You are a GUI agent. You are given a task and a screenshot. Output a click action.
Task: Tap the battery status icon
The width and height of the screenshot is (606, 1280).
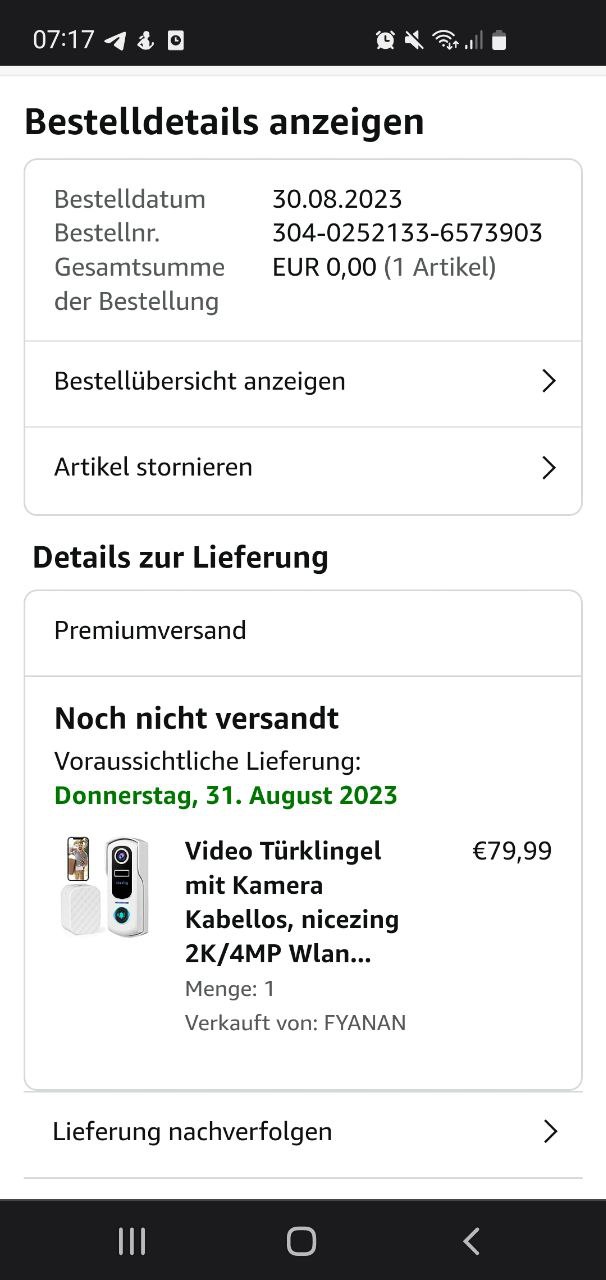(500, 40)
